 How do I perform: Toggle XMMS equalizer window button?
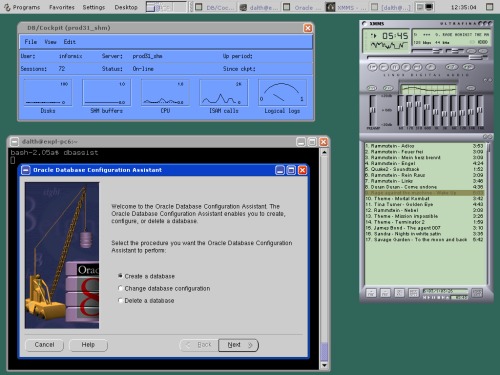pyautogui.click(x=471, y=51)
